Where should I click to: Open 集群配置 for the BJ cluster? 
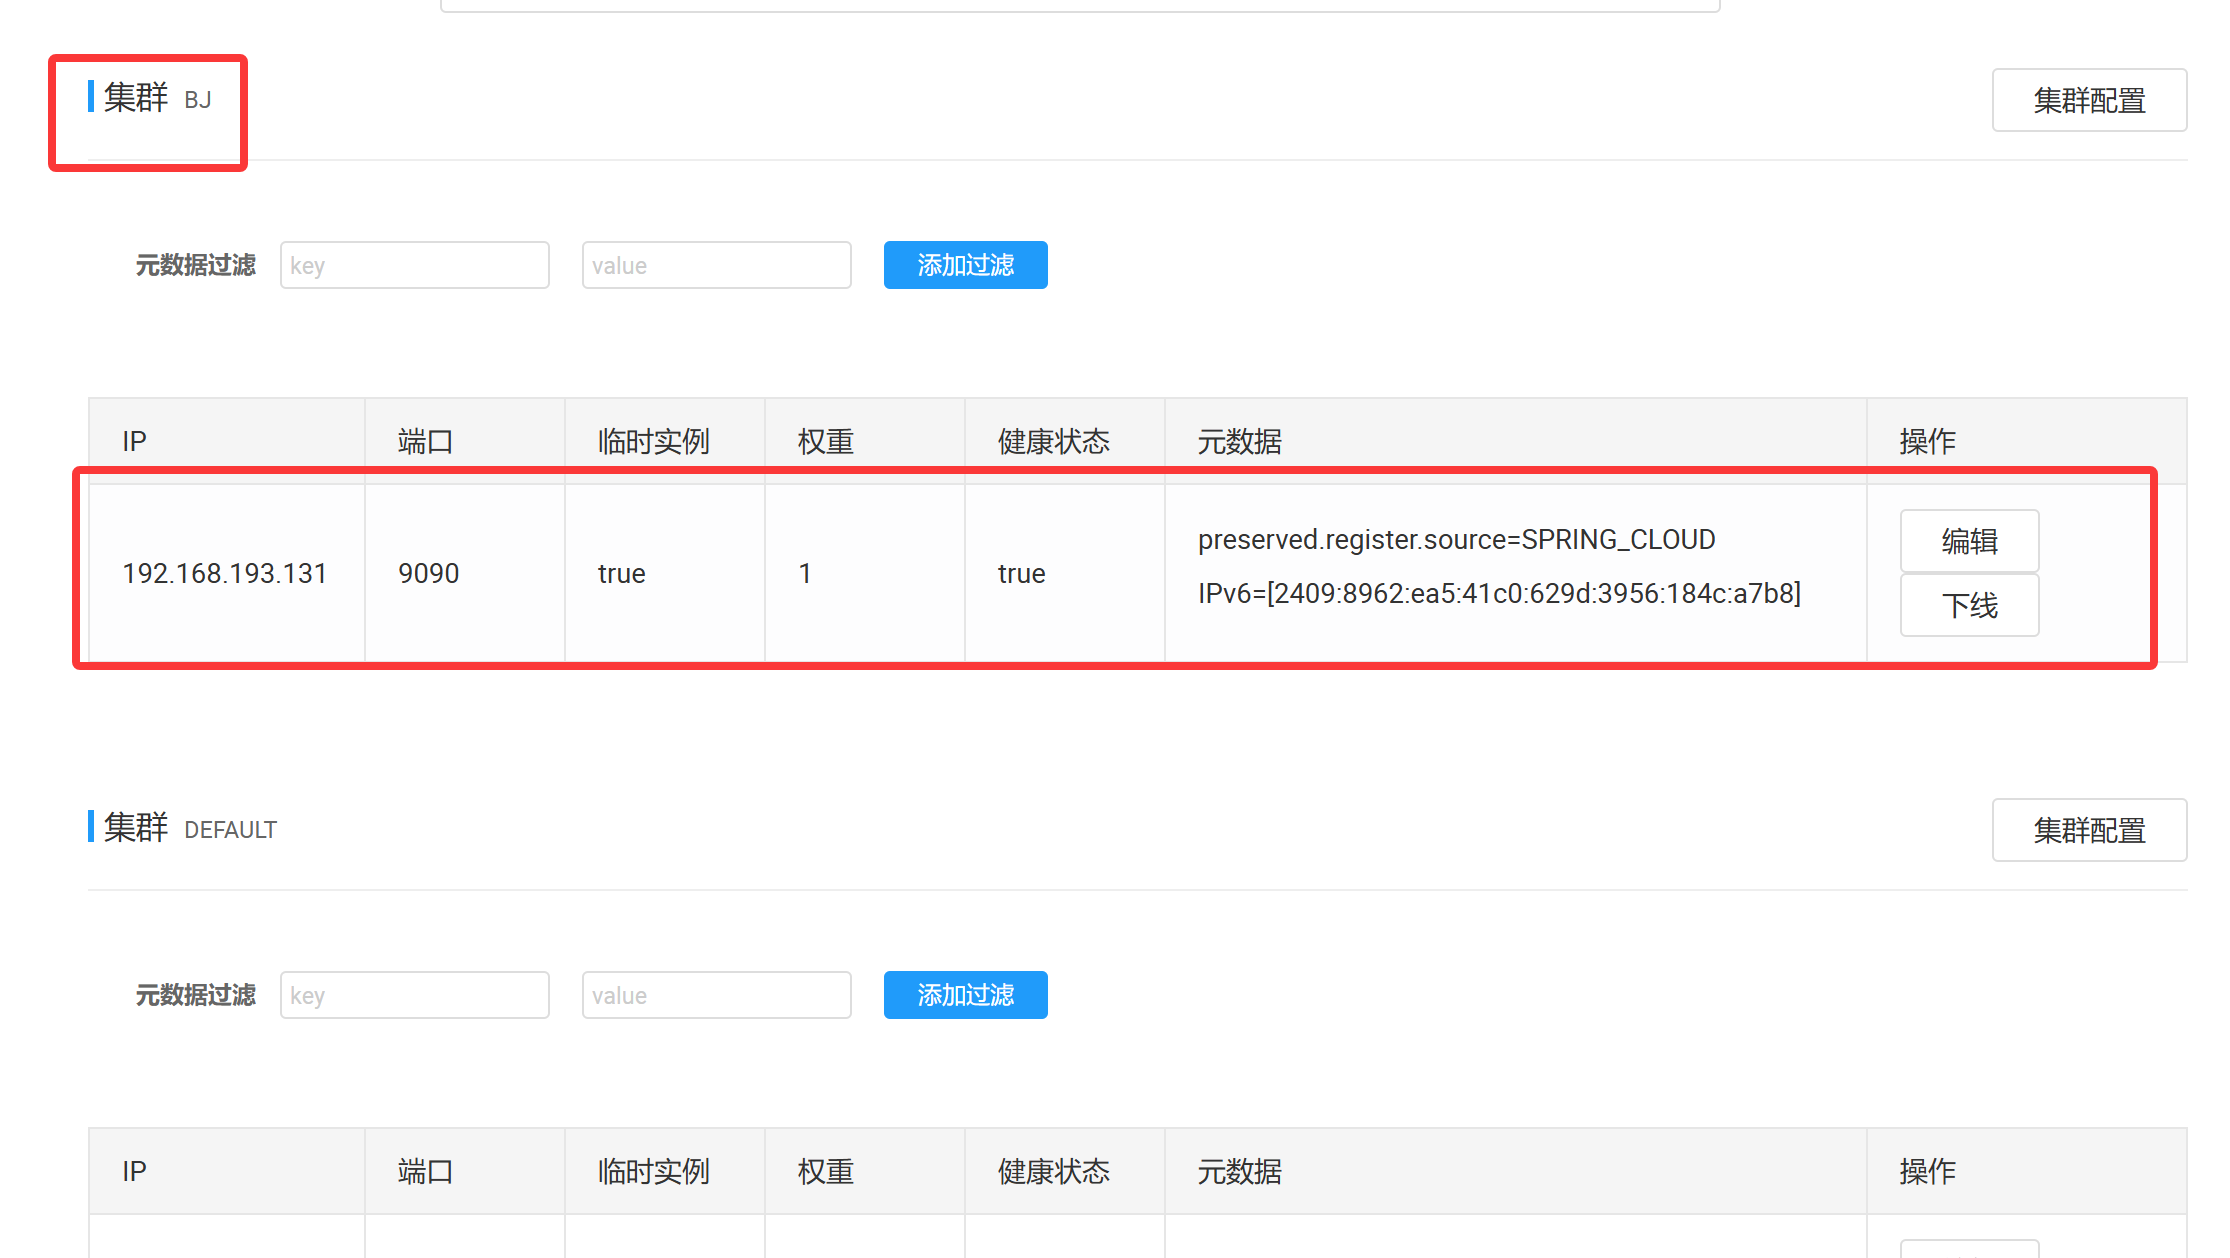click(x=2088, y=100)
